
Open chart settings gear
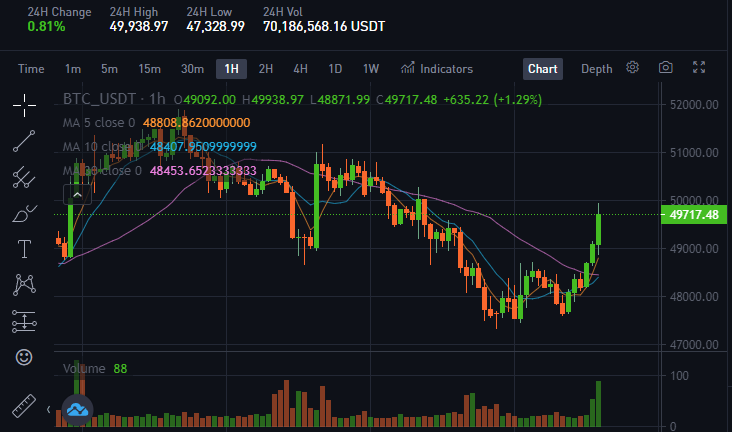[x=633, y=67]
